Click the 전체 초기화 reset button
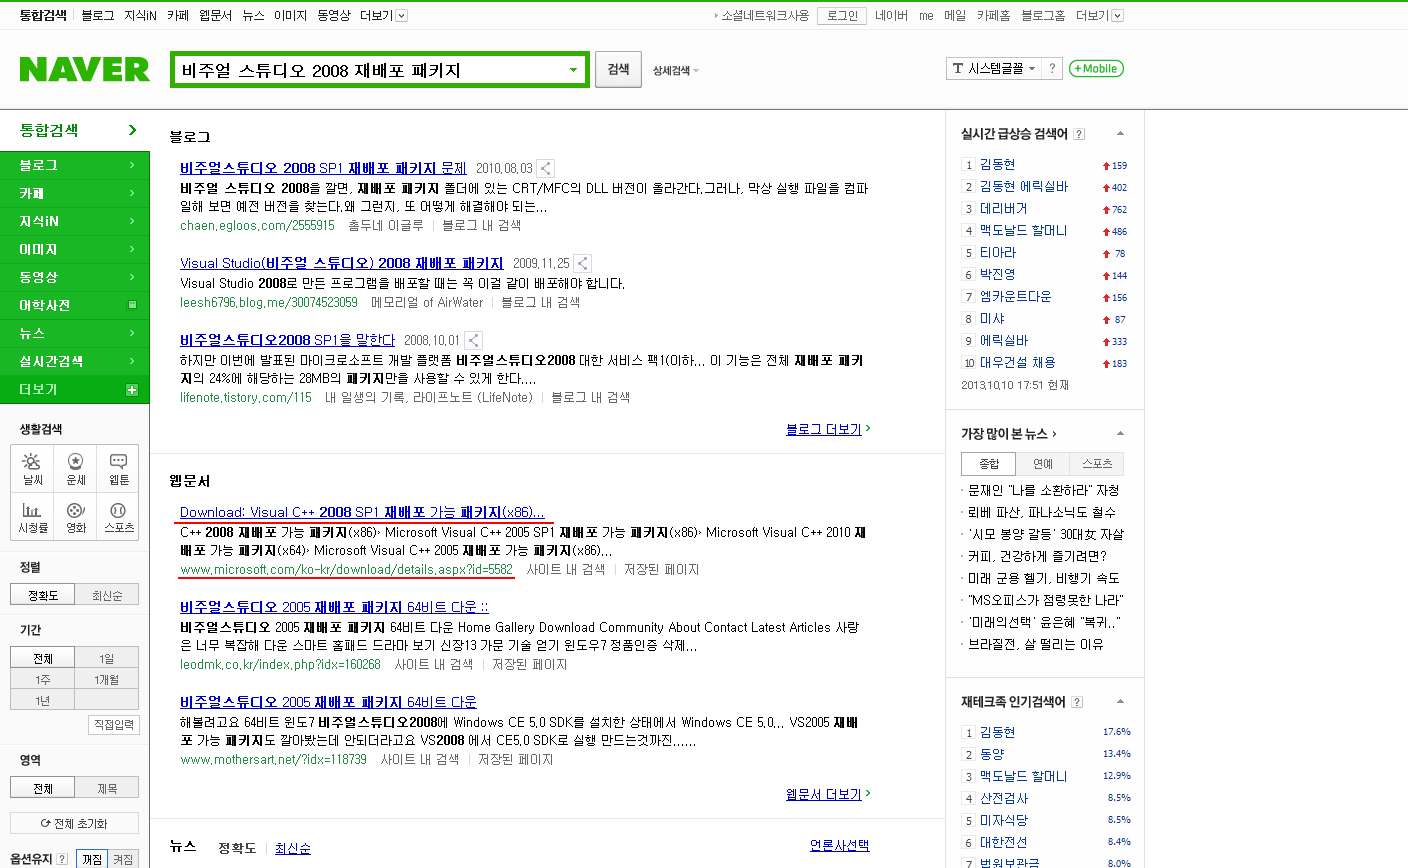Screen dimensions: 1408x868 click(75, 824)
